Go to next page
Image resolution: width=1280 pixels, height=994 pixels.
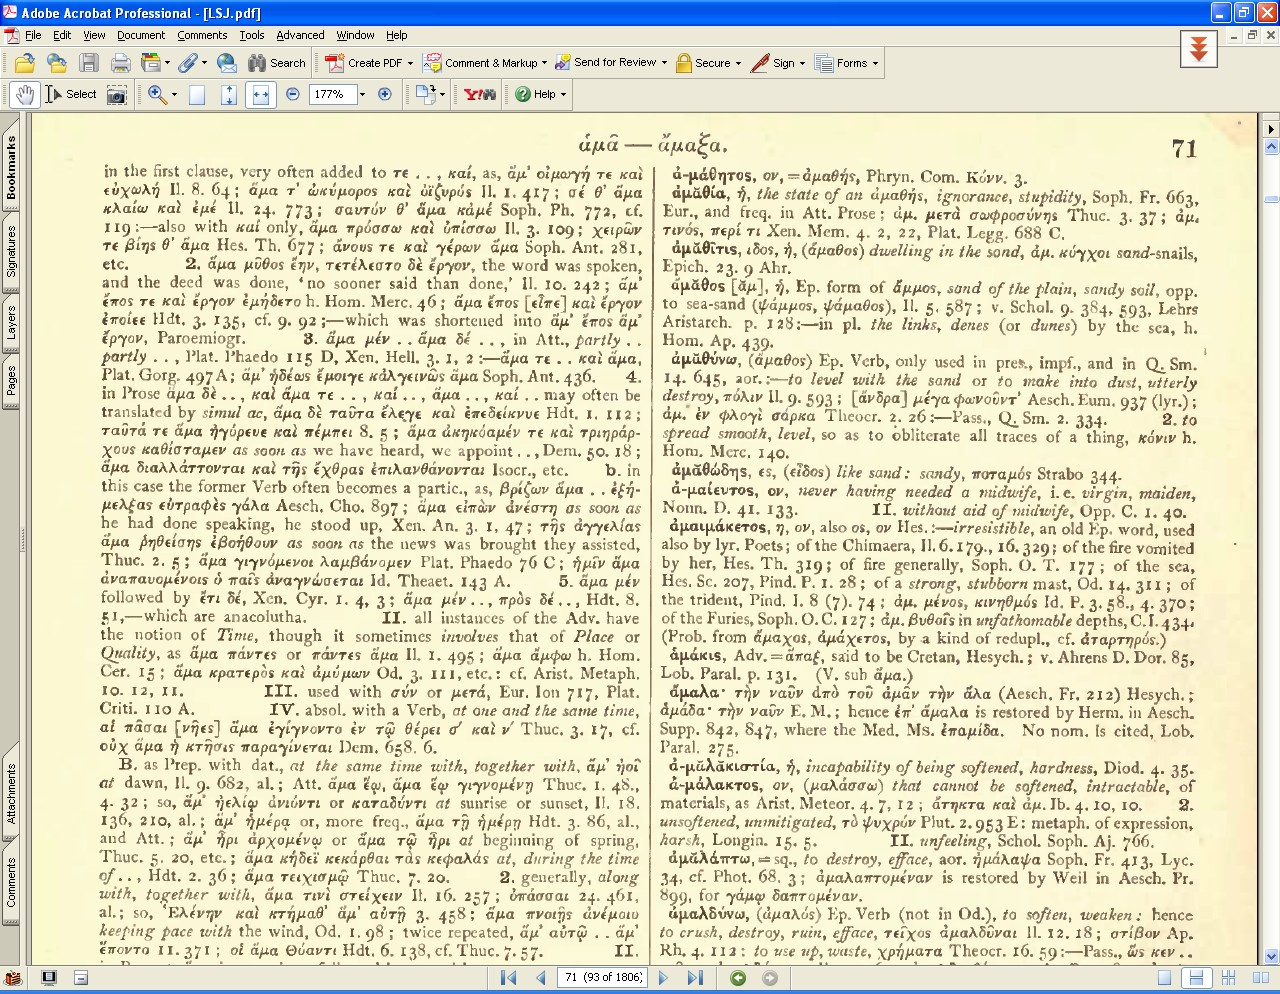click(x=663, y=978)
